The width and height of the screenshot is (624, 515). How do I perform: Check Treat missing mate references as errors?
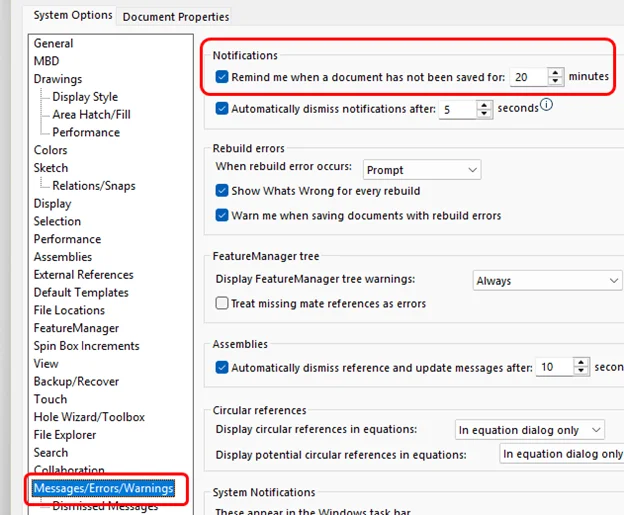tap(222, 303)
